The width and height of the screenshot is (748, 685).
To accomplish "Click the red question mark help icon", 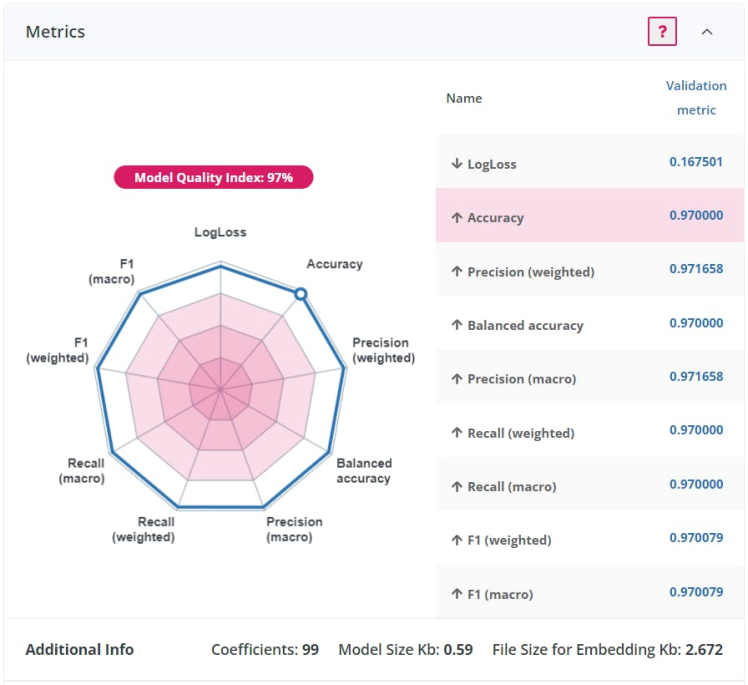I will pos(662,32).
